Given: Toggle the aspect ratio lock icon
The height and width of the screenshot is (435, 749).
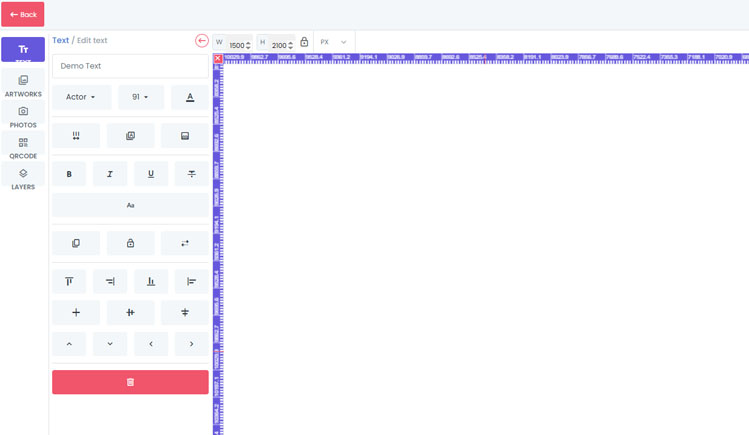Looking at the screenshot, I should [304, 42].
